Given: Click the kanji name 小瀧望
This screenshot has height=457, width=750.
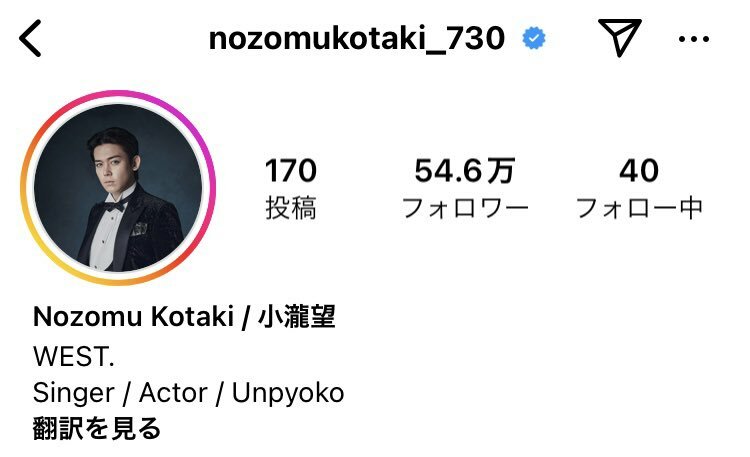Looking at the screenshot, I should pyautogui.click(x=297, y=317).
